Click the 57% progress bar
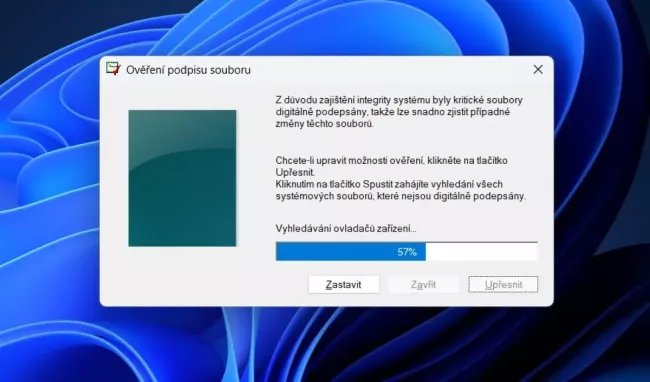This screenshot has height=382, width=650. 407,251
